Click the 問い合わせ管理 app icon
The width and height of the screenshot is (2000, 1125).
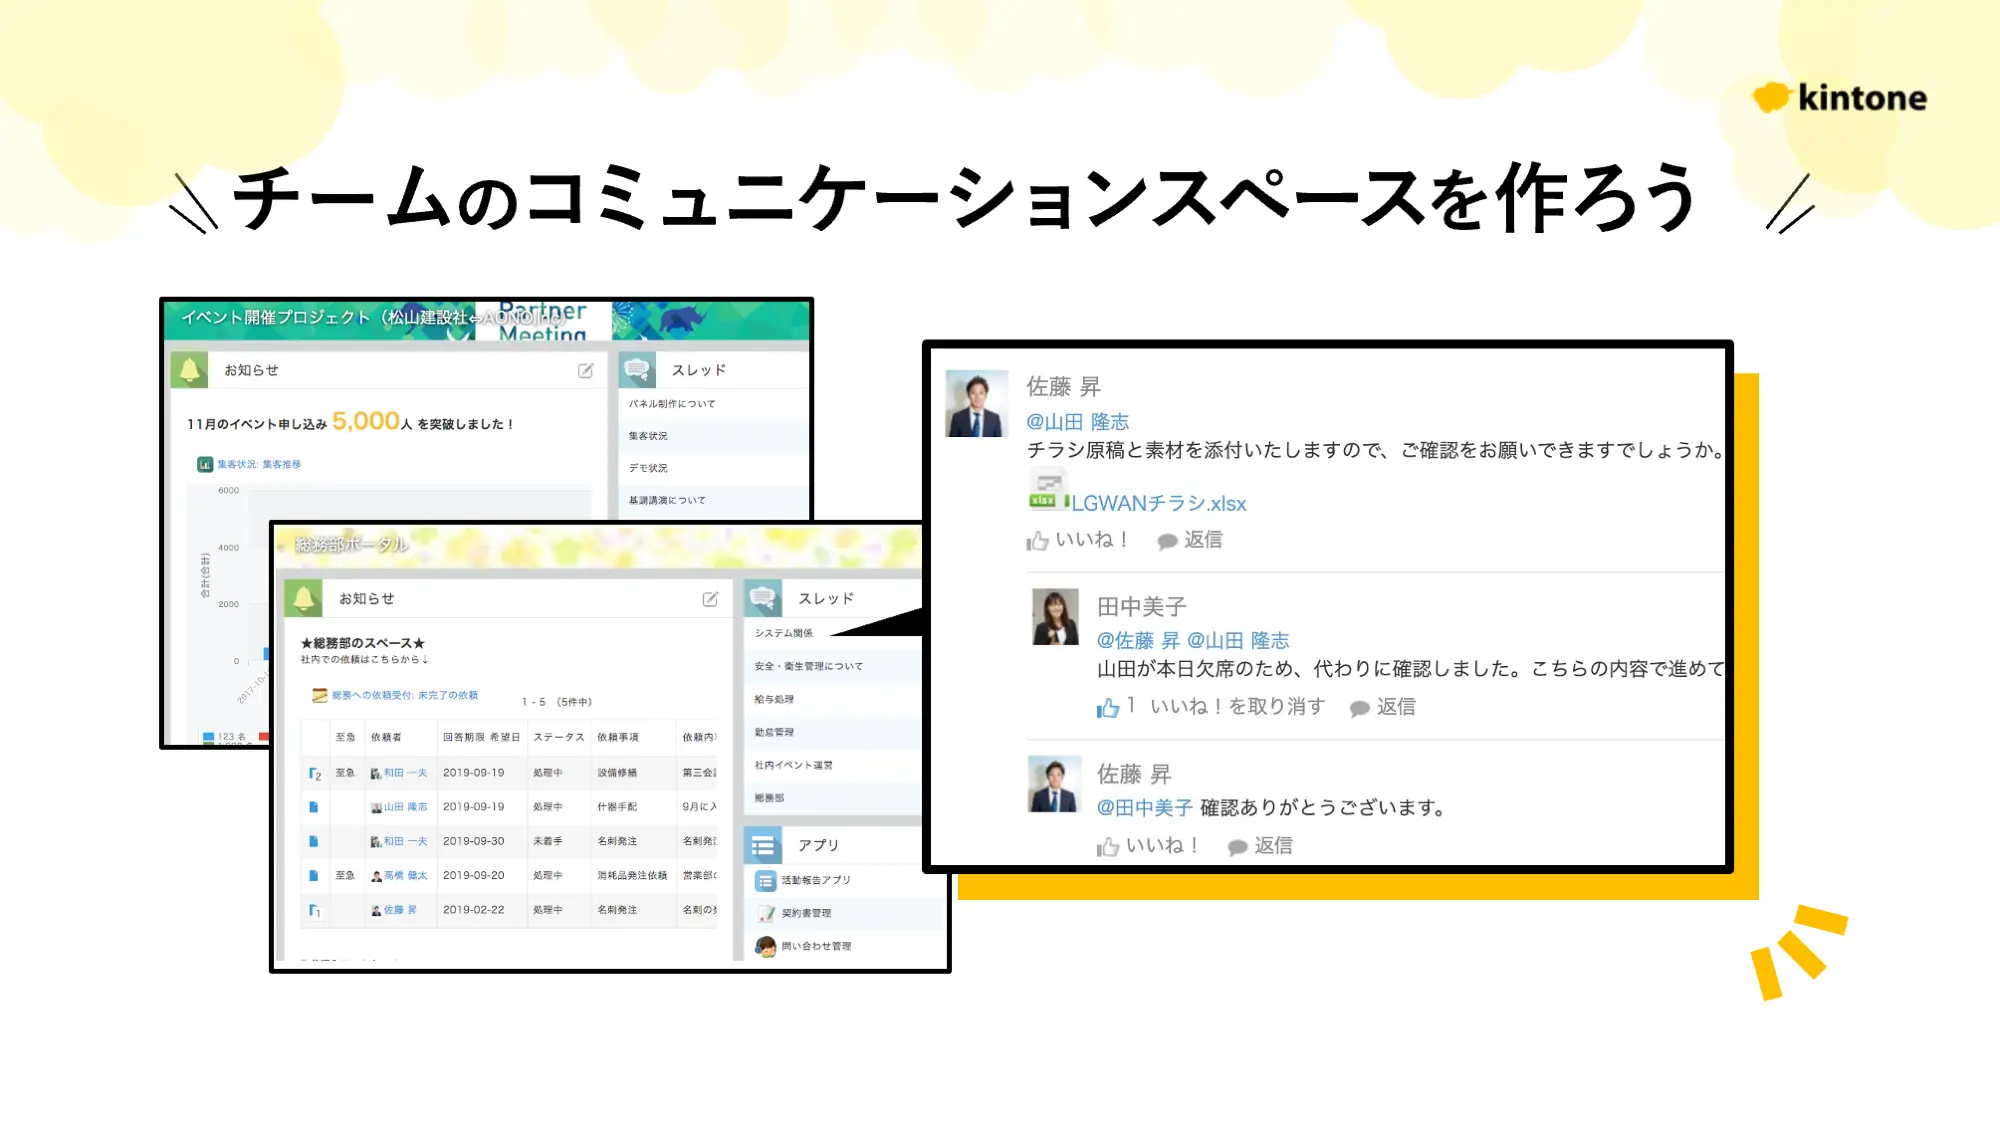click(766, 946)
